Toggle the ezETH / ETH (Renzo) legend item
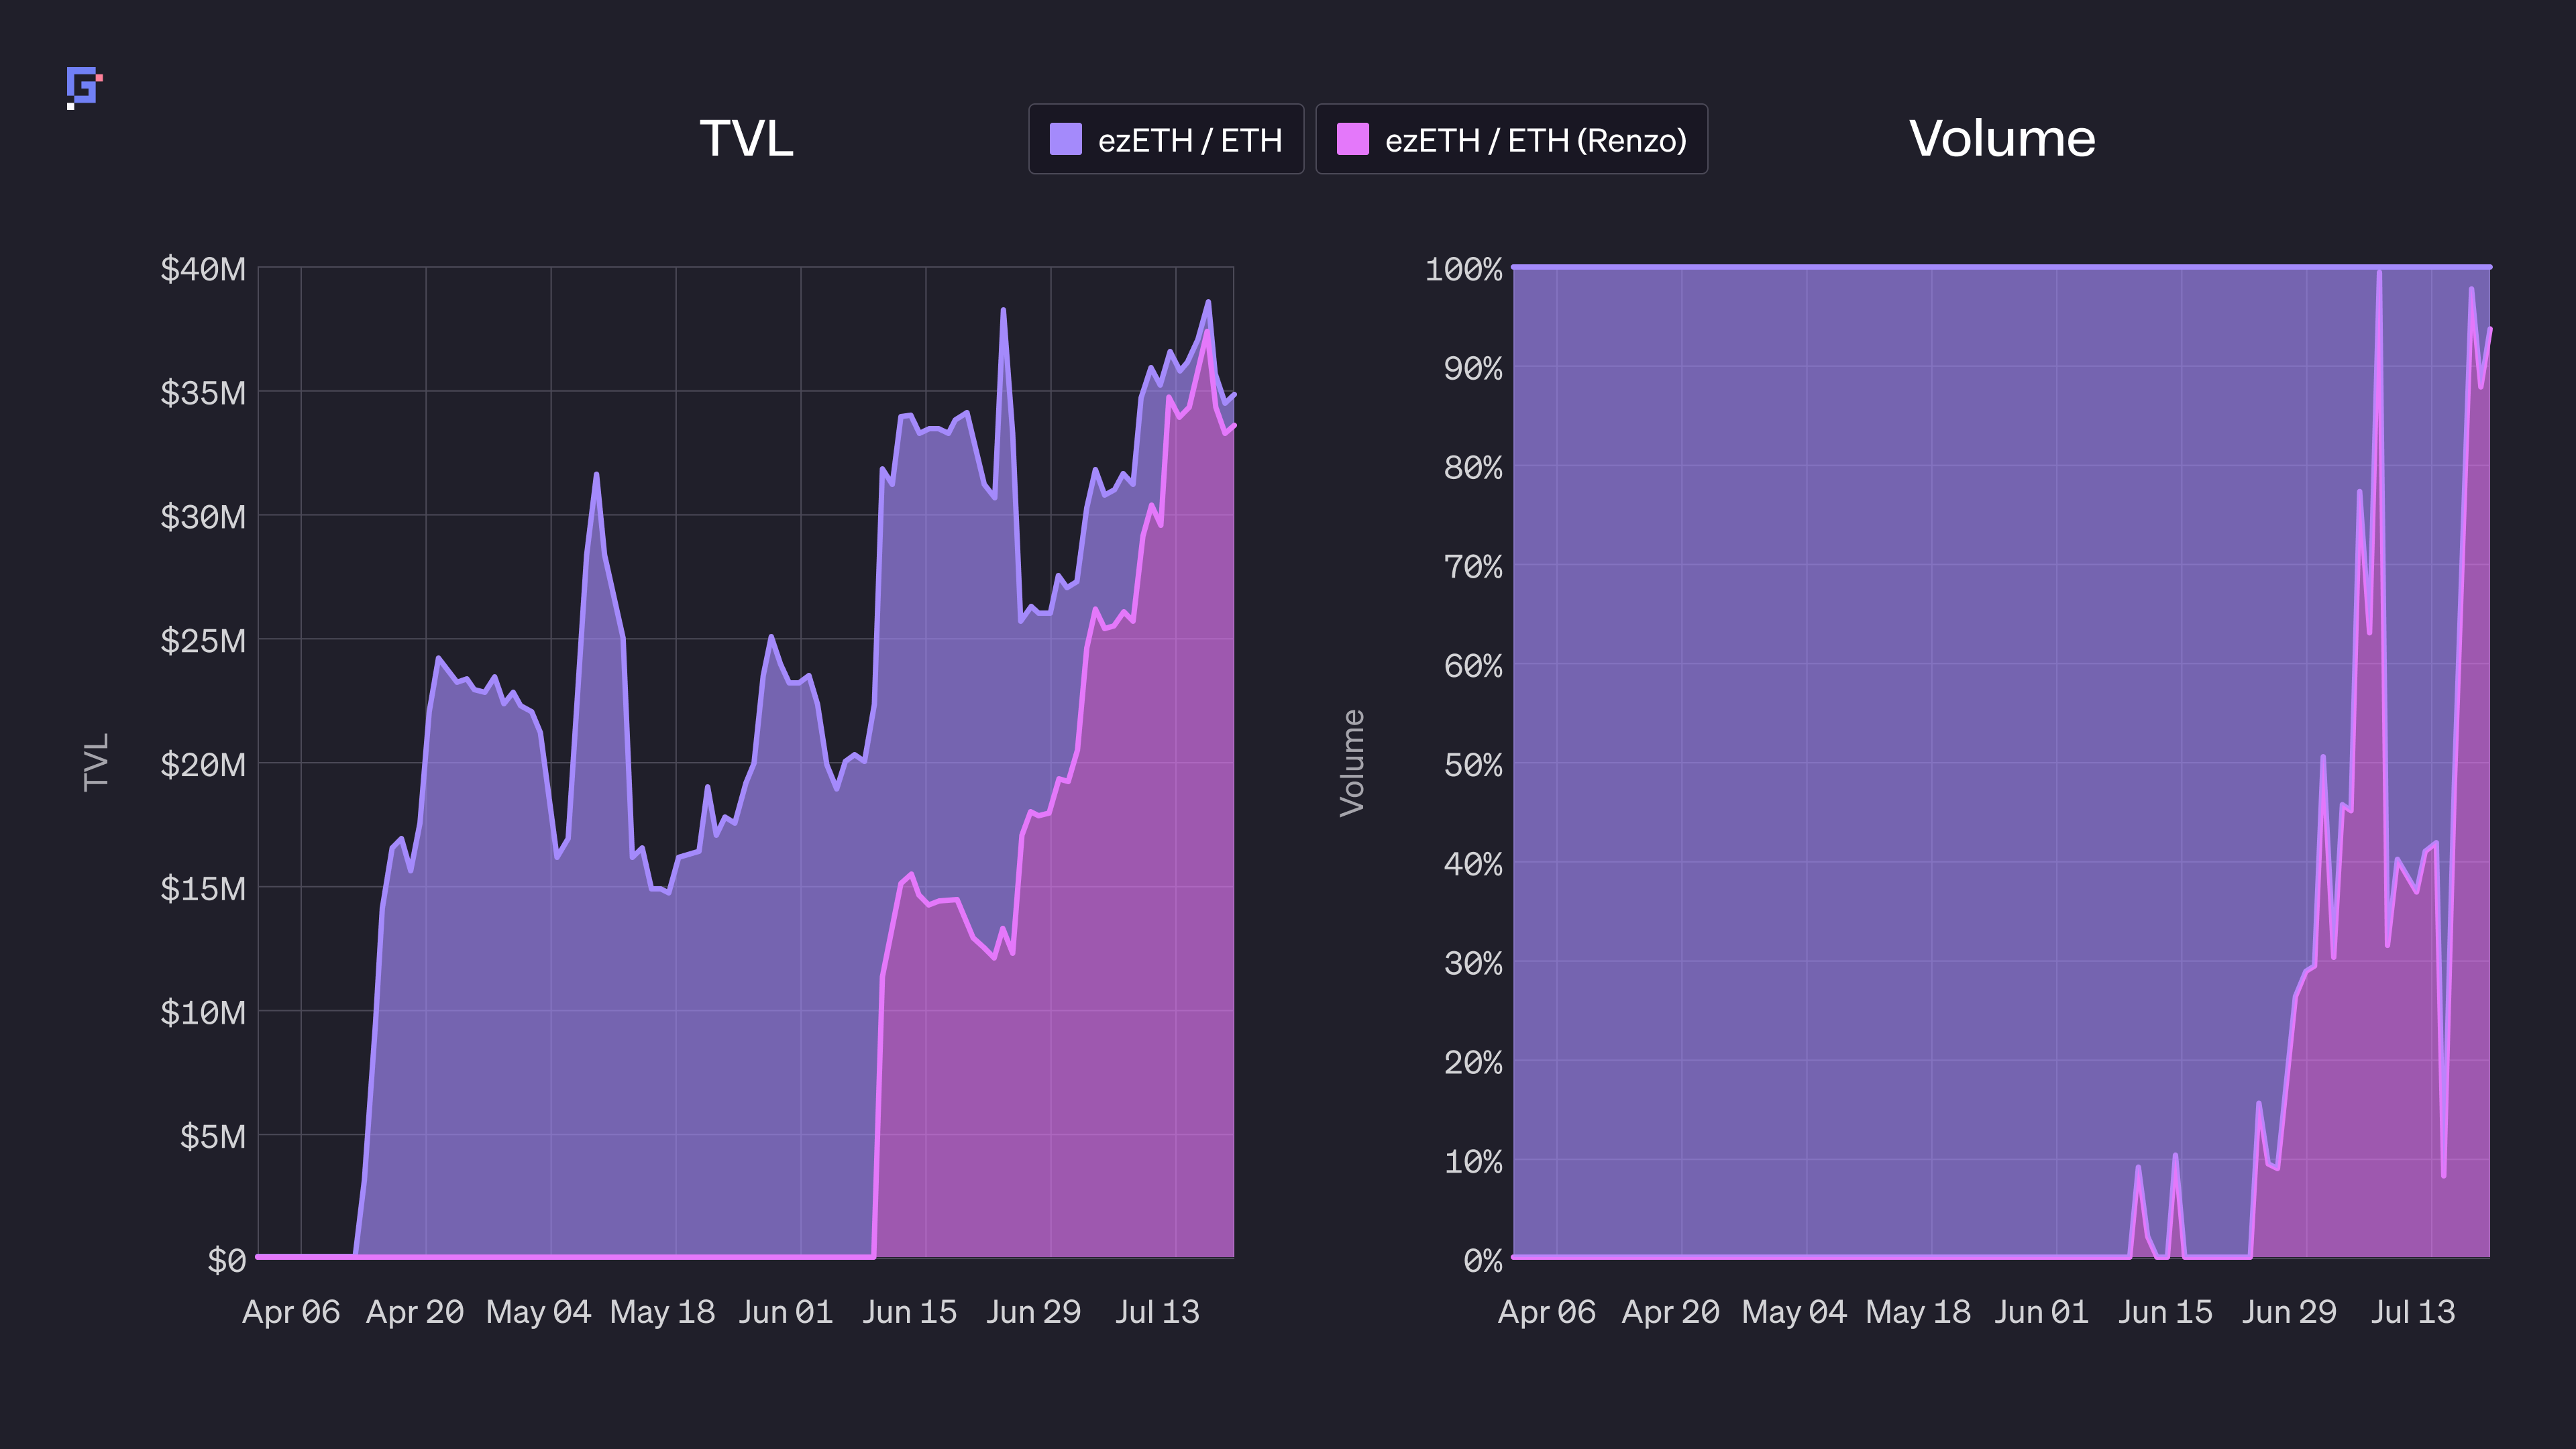The height and width of the screenshot is (1449, 2576). click(1512, 139)
